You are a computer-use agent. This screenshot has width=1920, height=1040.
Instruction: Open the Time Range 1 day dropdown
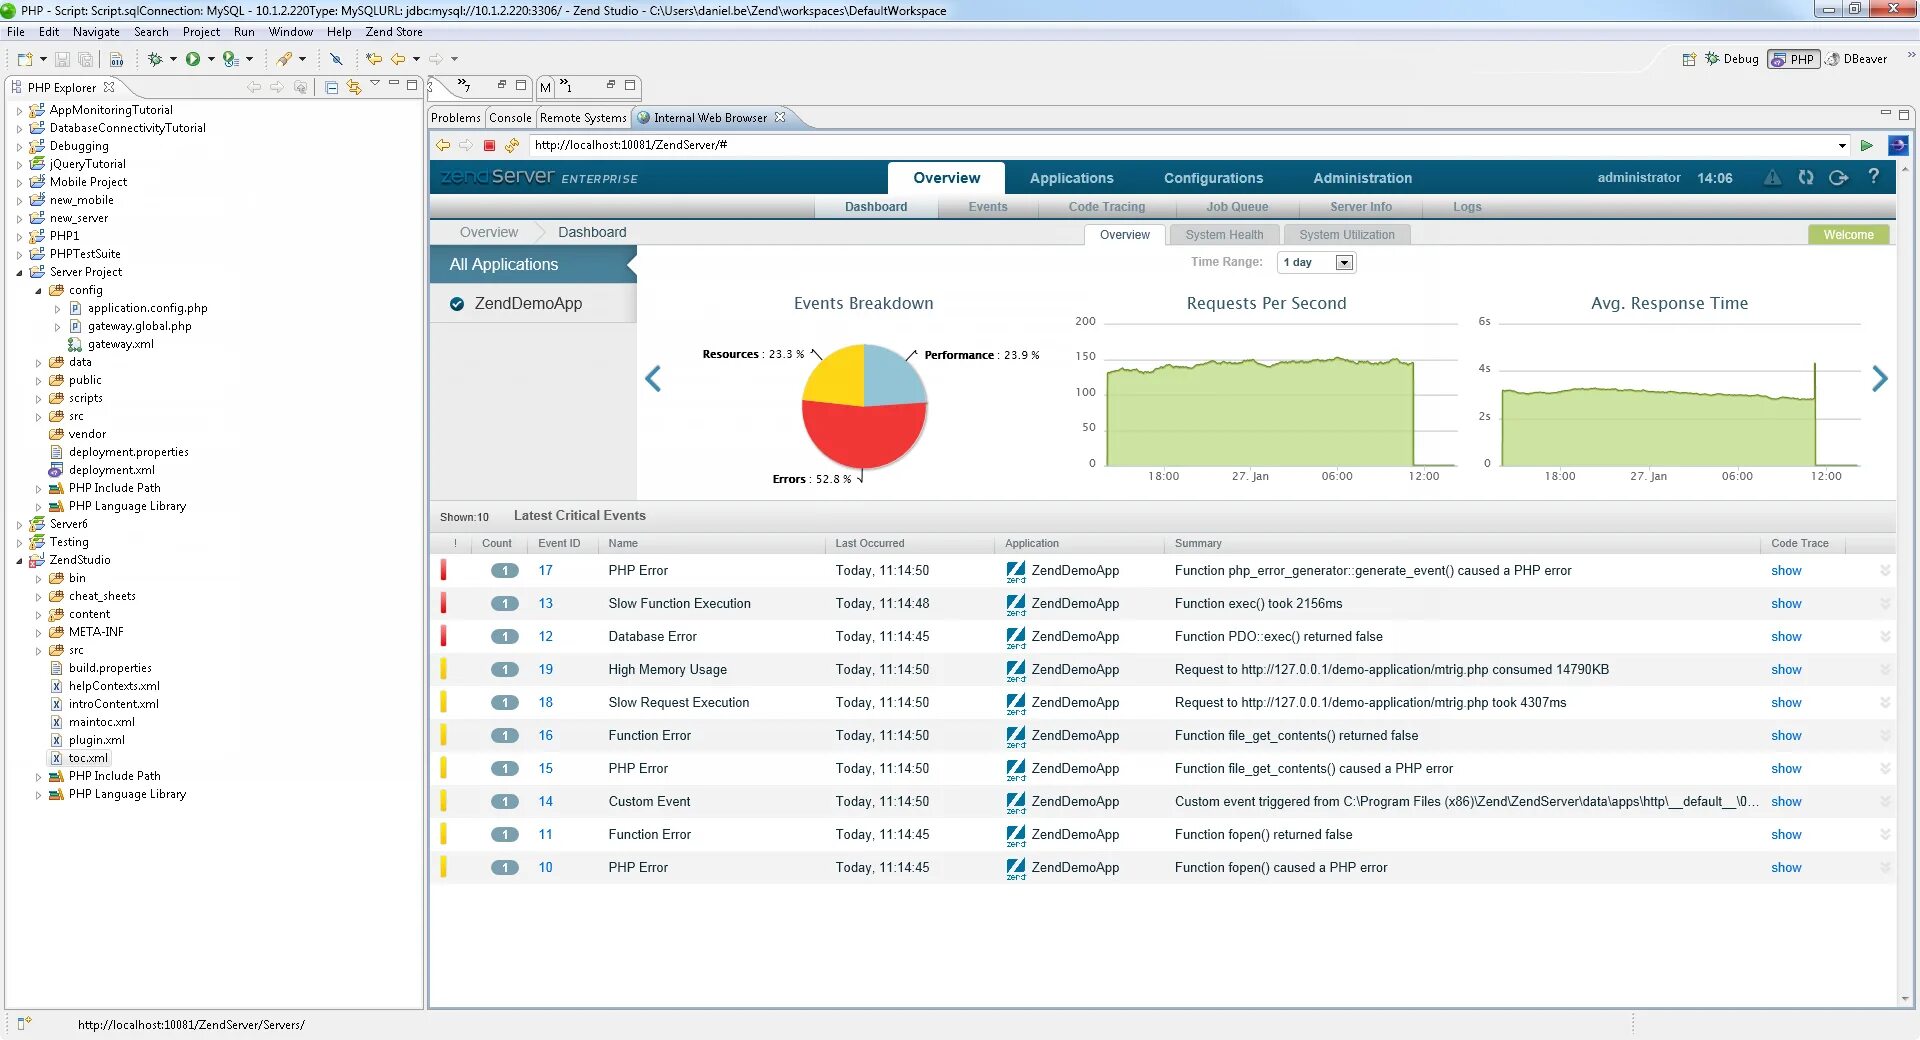point(1345,263)
